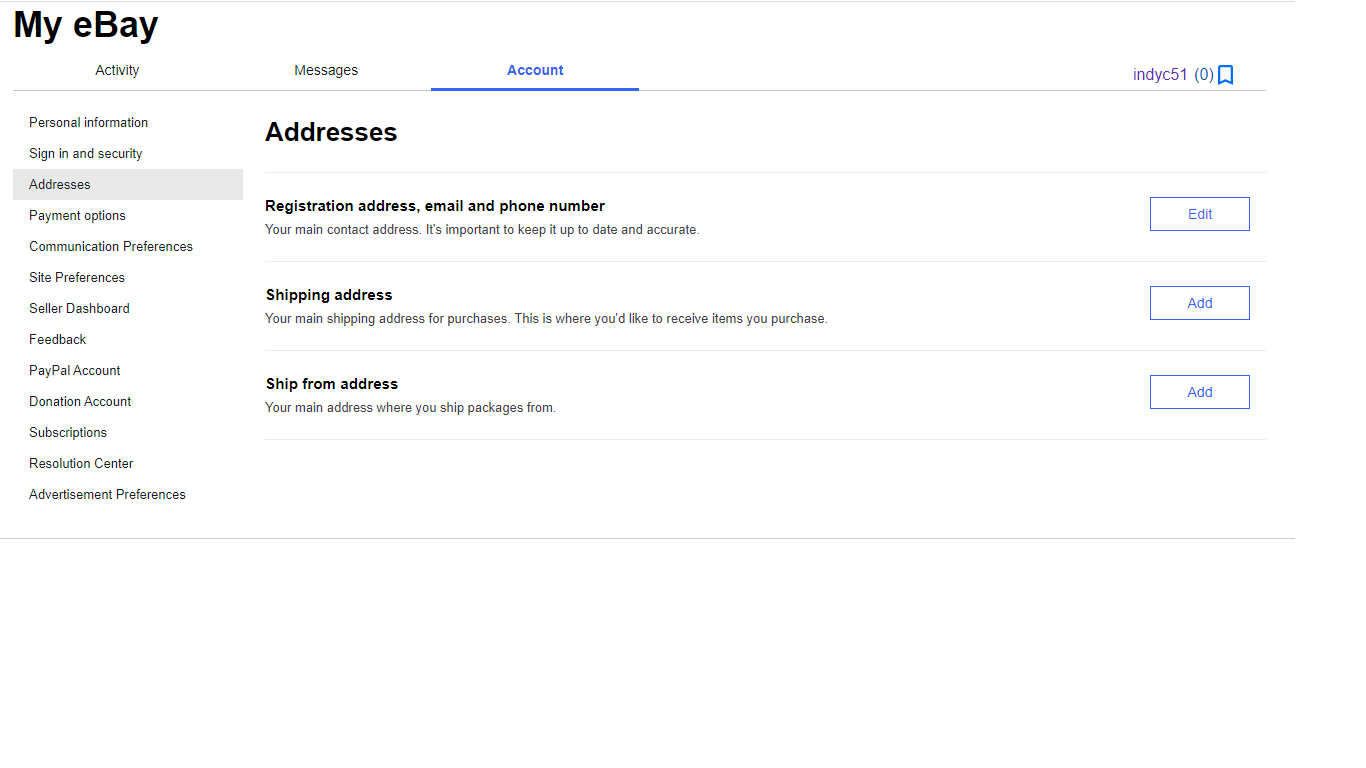
Task: Open Payment options settings
Action: point(77,215)
